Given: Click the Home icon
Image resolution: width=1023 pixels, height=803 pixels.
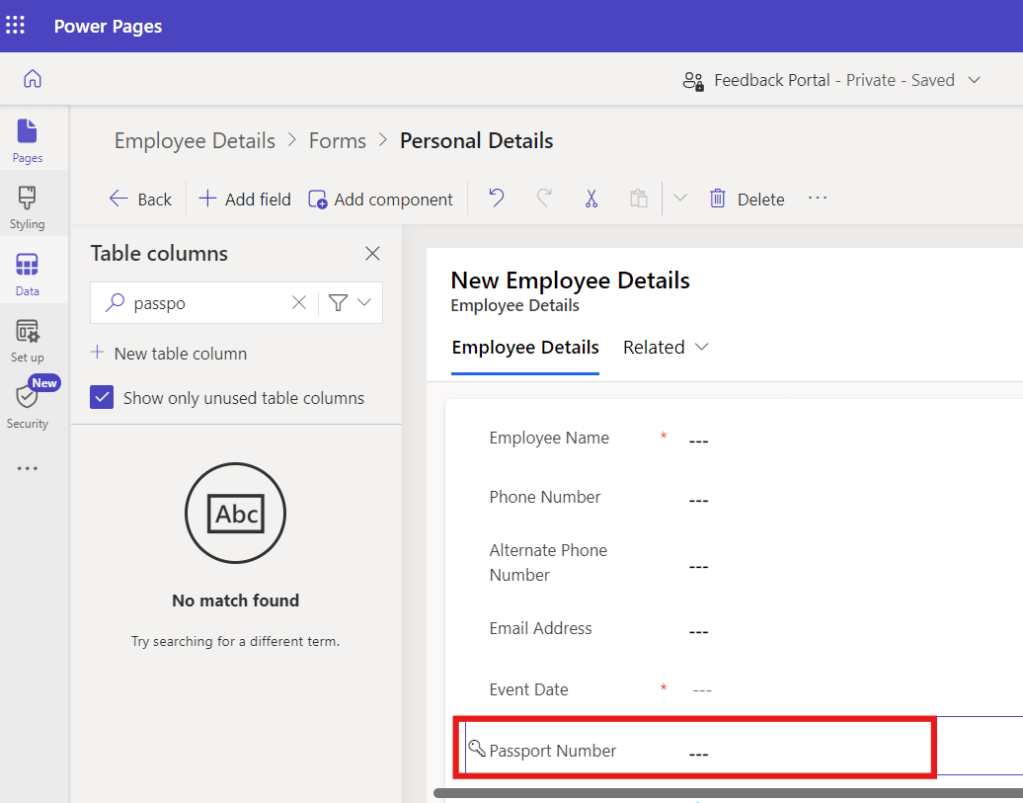Looking at the screenshot, I should tap(33, 79).
